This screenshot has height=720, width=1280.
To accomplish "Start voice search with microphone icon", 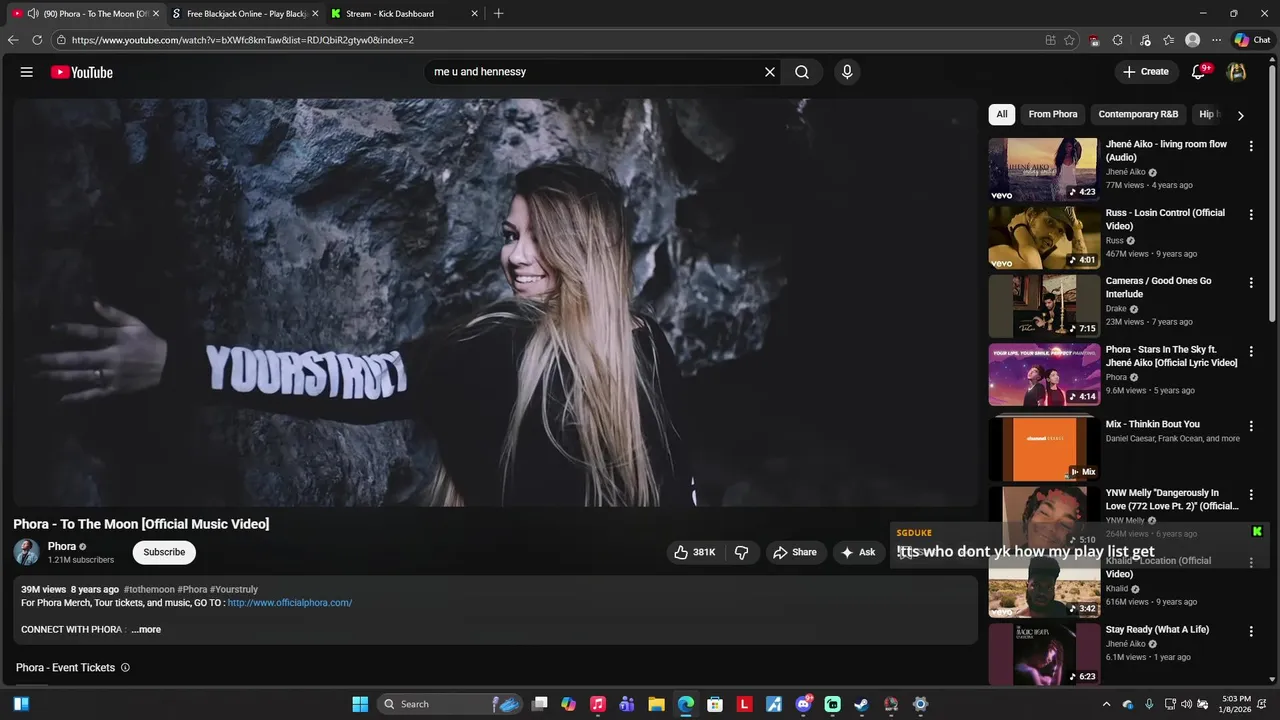I will tap(847, 72).
